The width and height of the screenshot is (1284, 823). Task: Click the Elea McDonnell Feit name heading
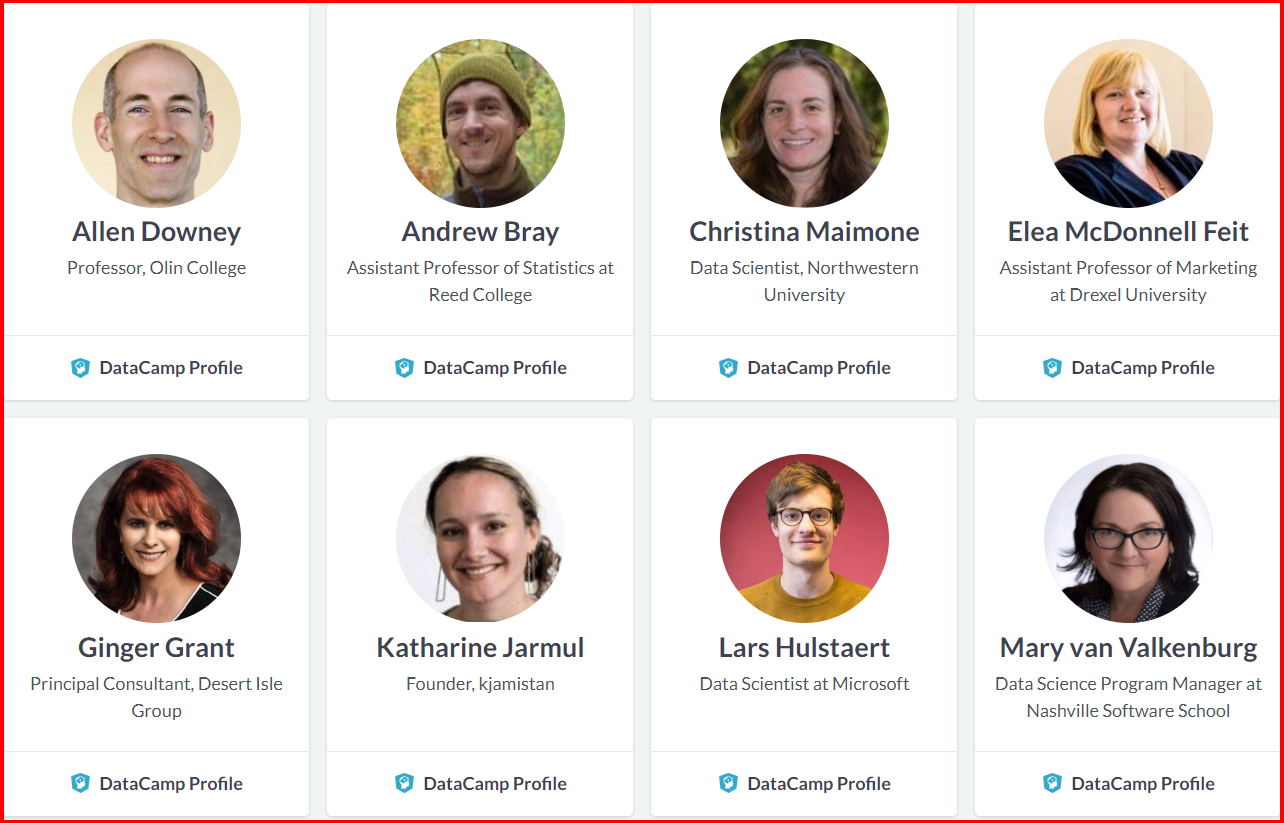click(x=1128, y=232)
